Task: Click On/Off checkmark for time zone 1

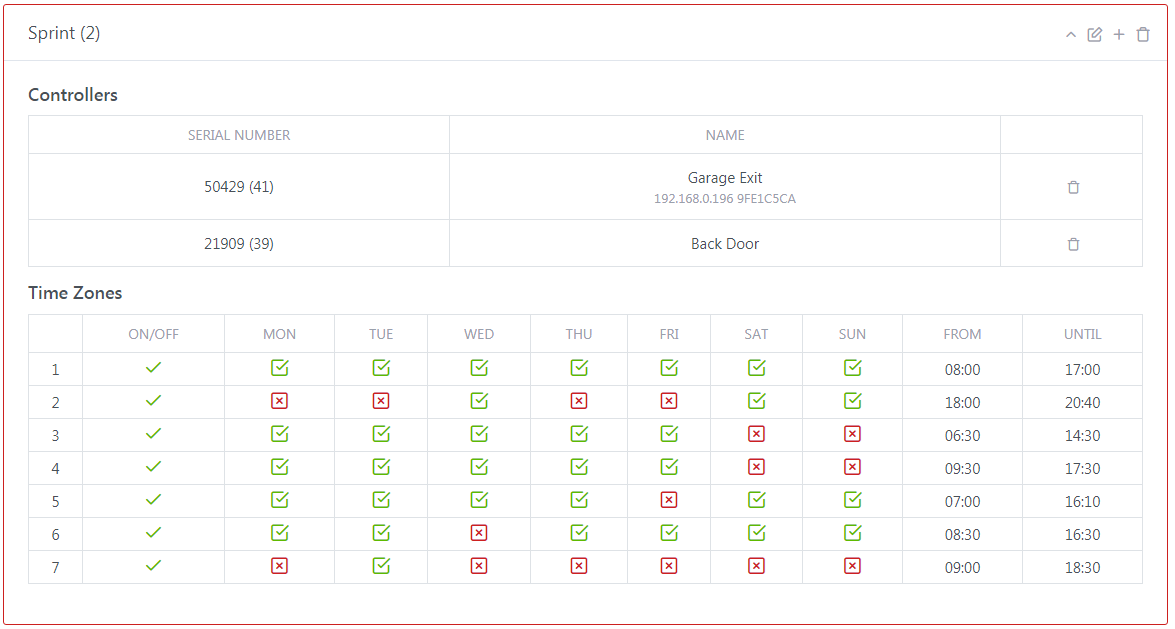Action: click(x=153, y=368)
